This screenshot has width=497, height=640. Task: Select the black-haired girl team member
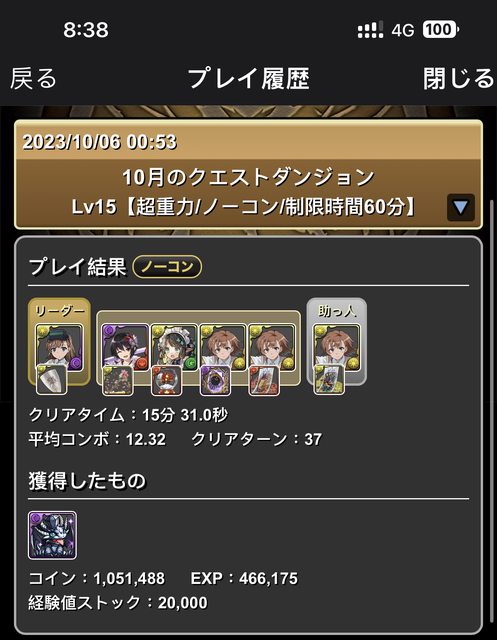125,347
